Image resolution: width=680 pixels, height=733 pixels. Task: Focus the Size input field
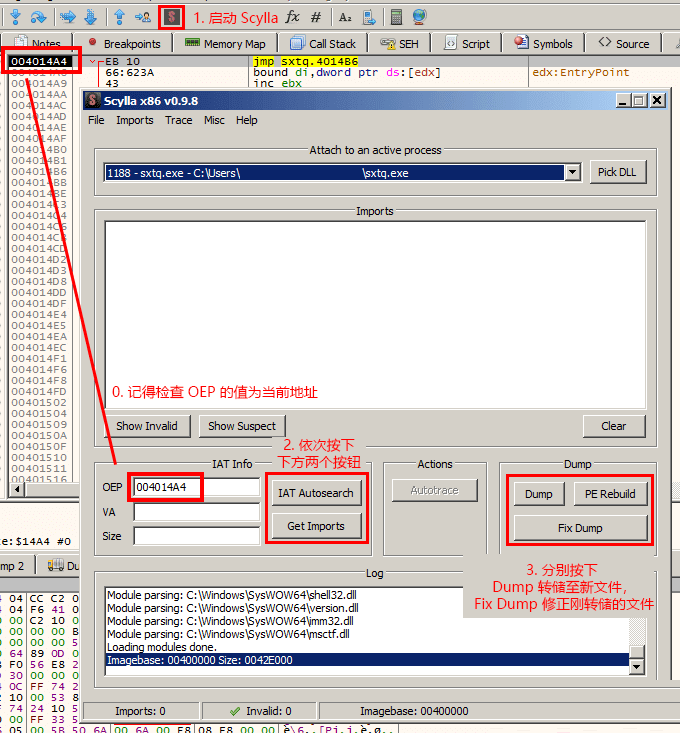(x=196, y=536)
